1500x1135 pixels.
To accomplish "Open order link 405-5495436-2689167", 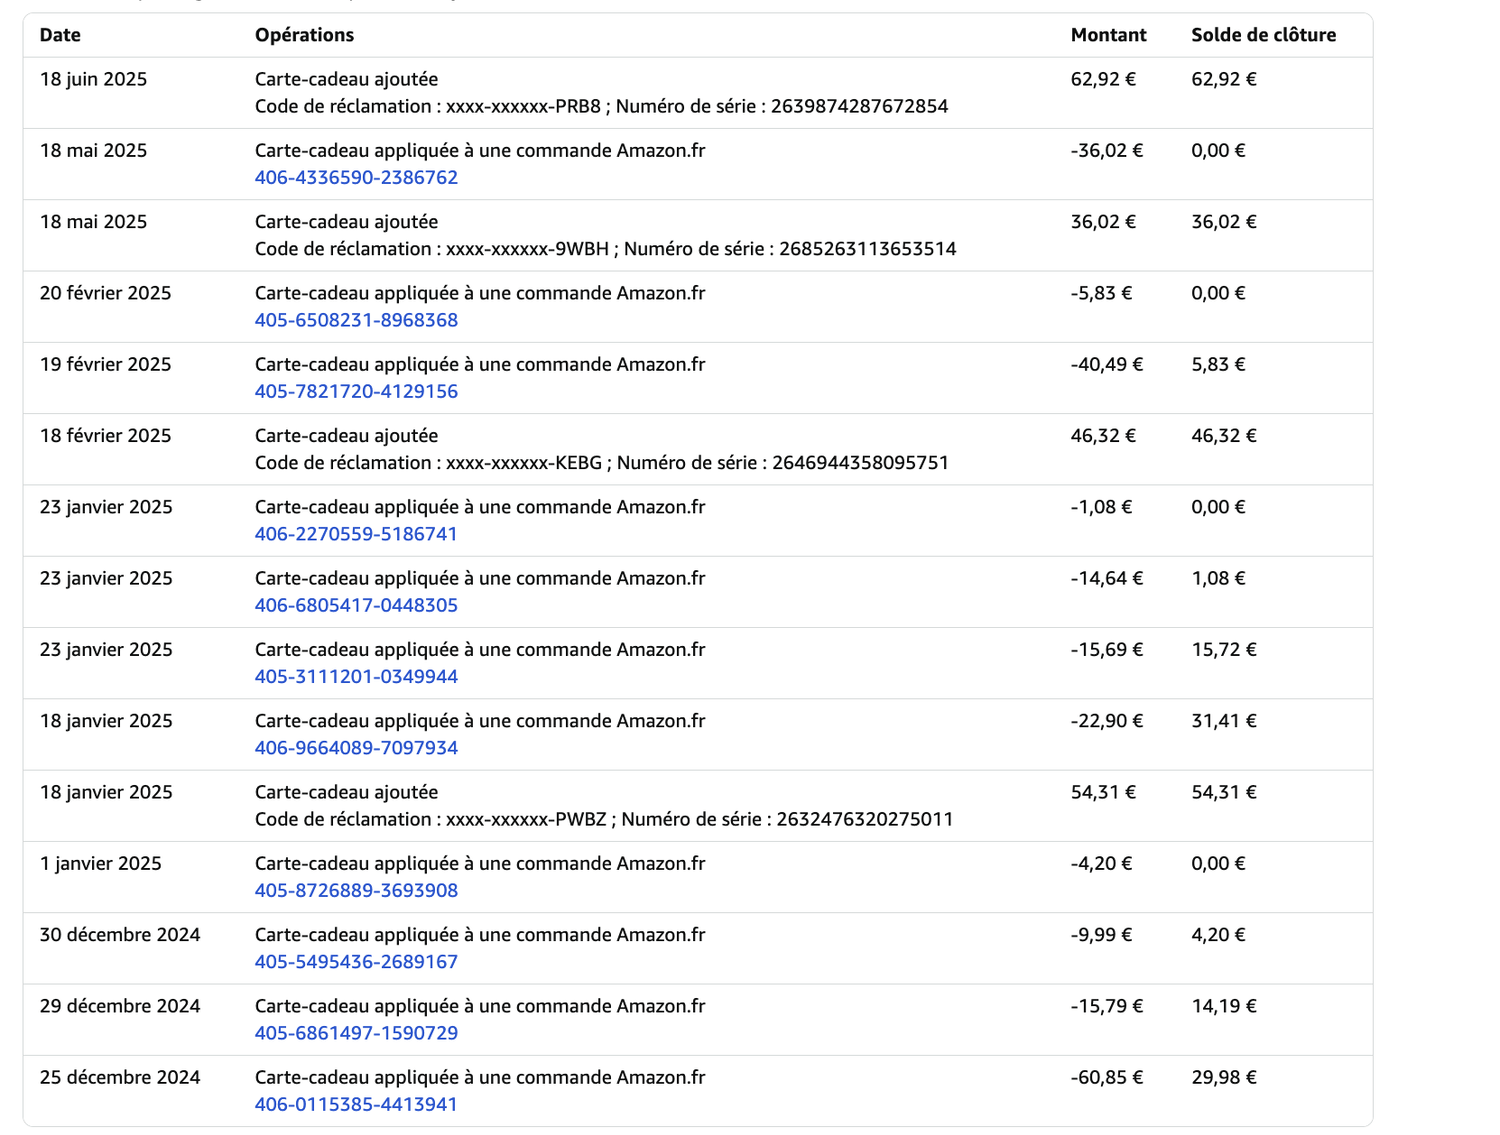I will [356, 962].
